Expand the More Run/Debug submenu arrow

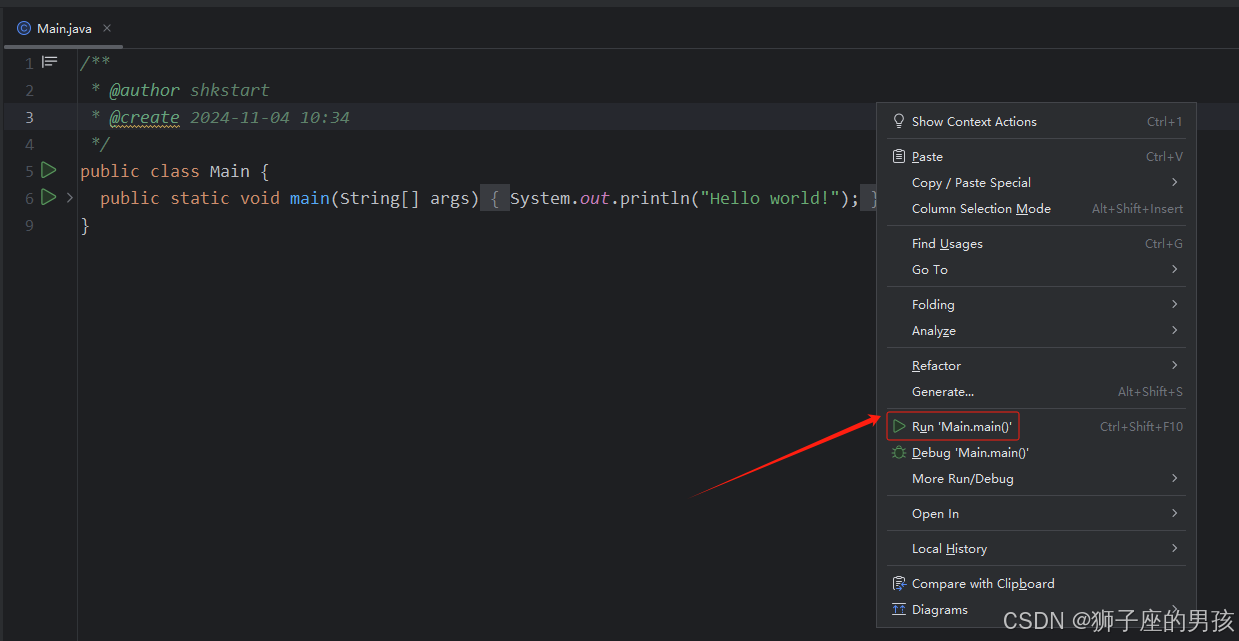(1174, 478)
